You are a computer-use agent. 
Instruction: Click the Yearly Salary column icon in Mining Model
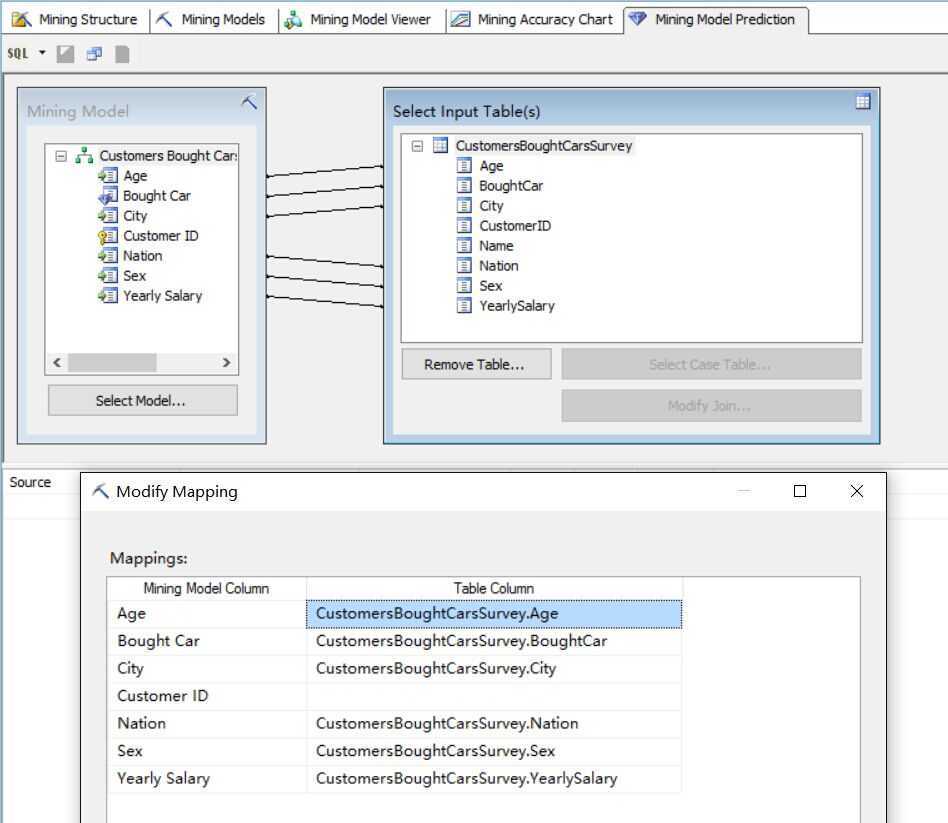(x=108, y=296)
